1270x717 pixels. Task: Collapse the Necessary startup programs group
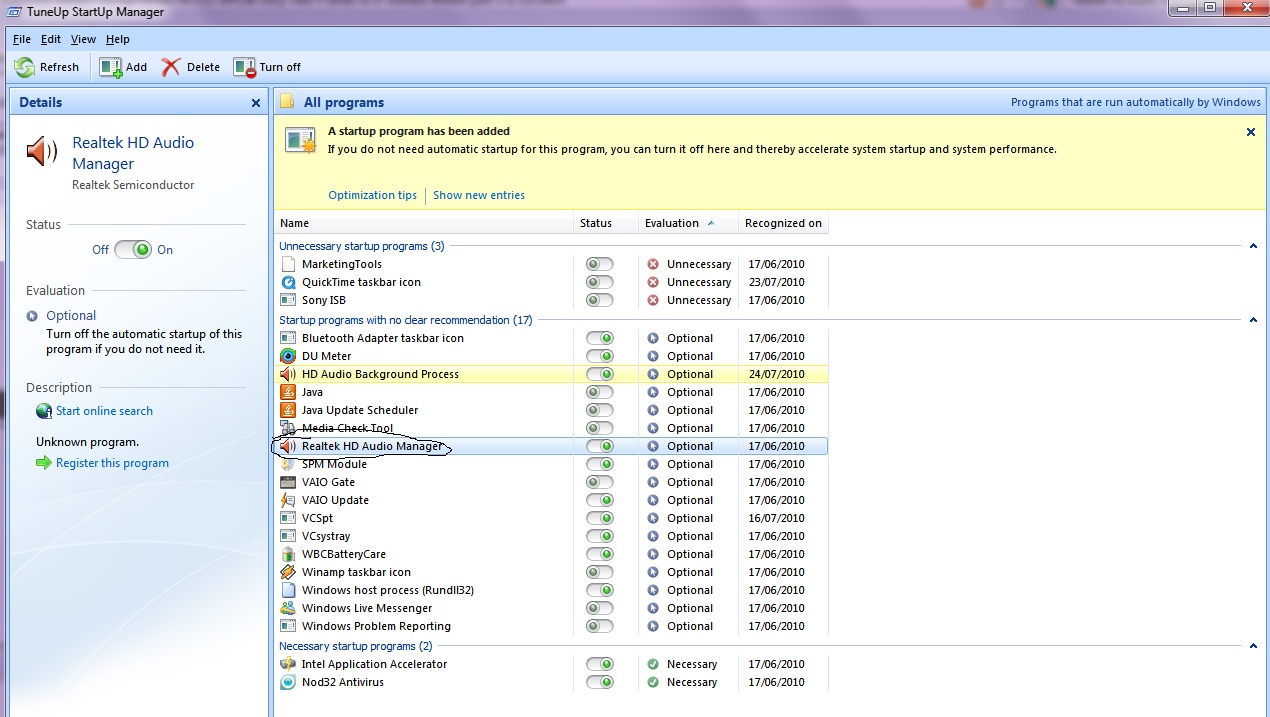(x=1253, y=646)
